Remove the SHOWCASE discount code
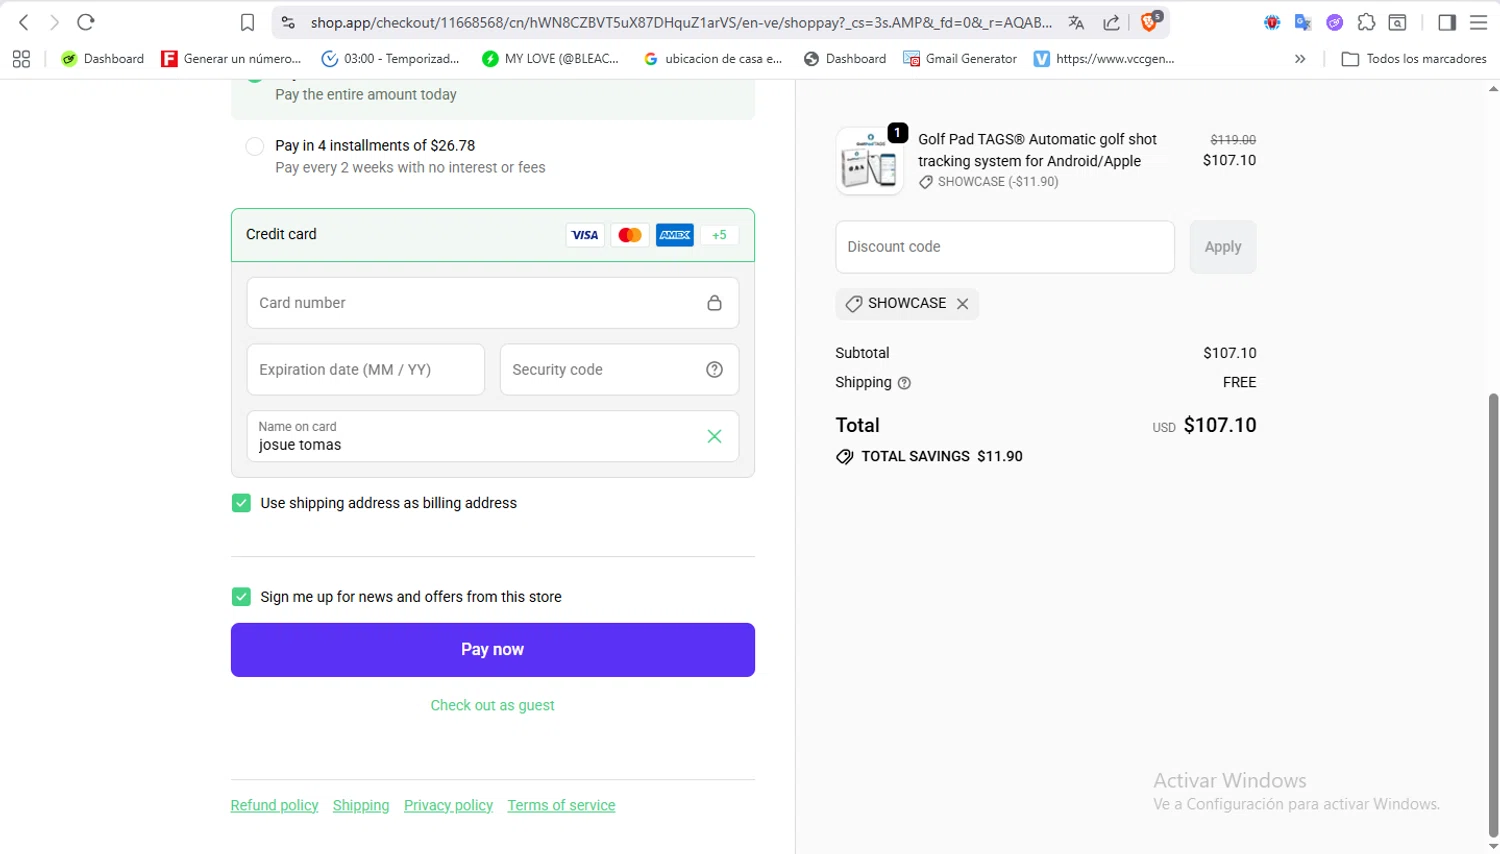 pyautogui.click(x=962, y=304)
